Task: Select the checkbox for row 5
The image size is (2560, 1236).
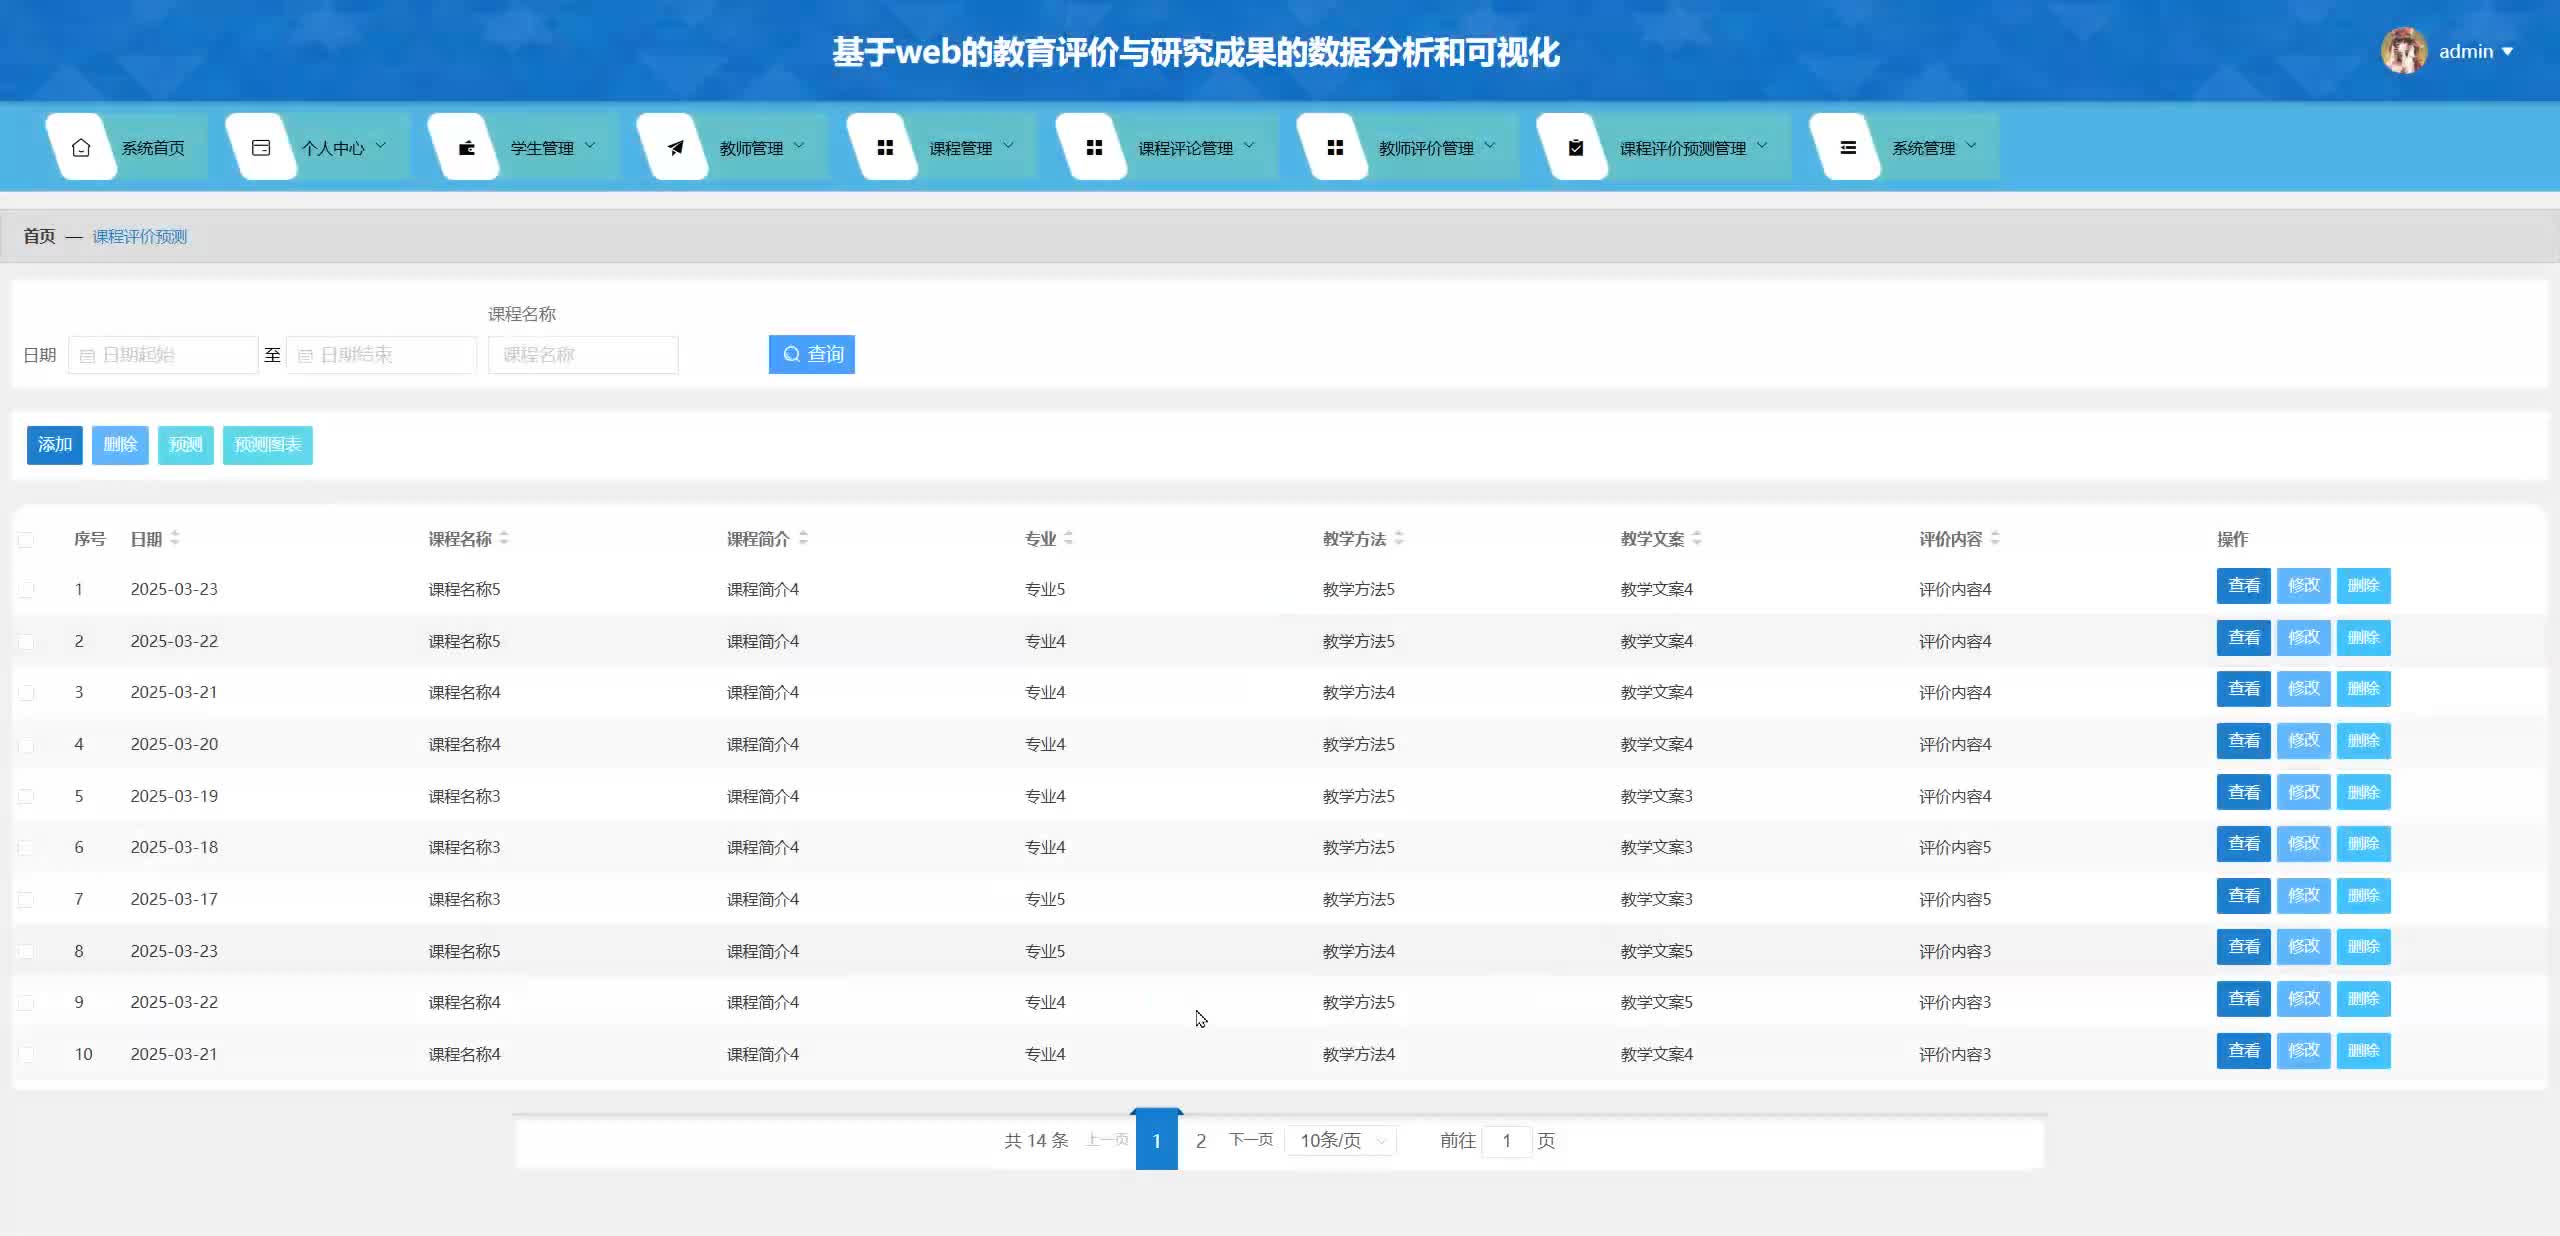Action: tap(26, 797)
